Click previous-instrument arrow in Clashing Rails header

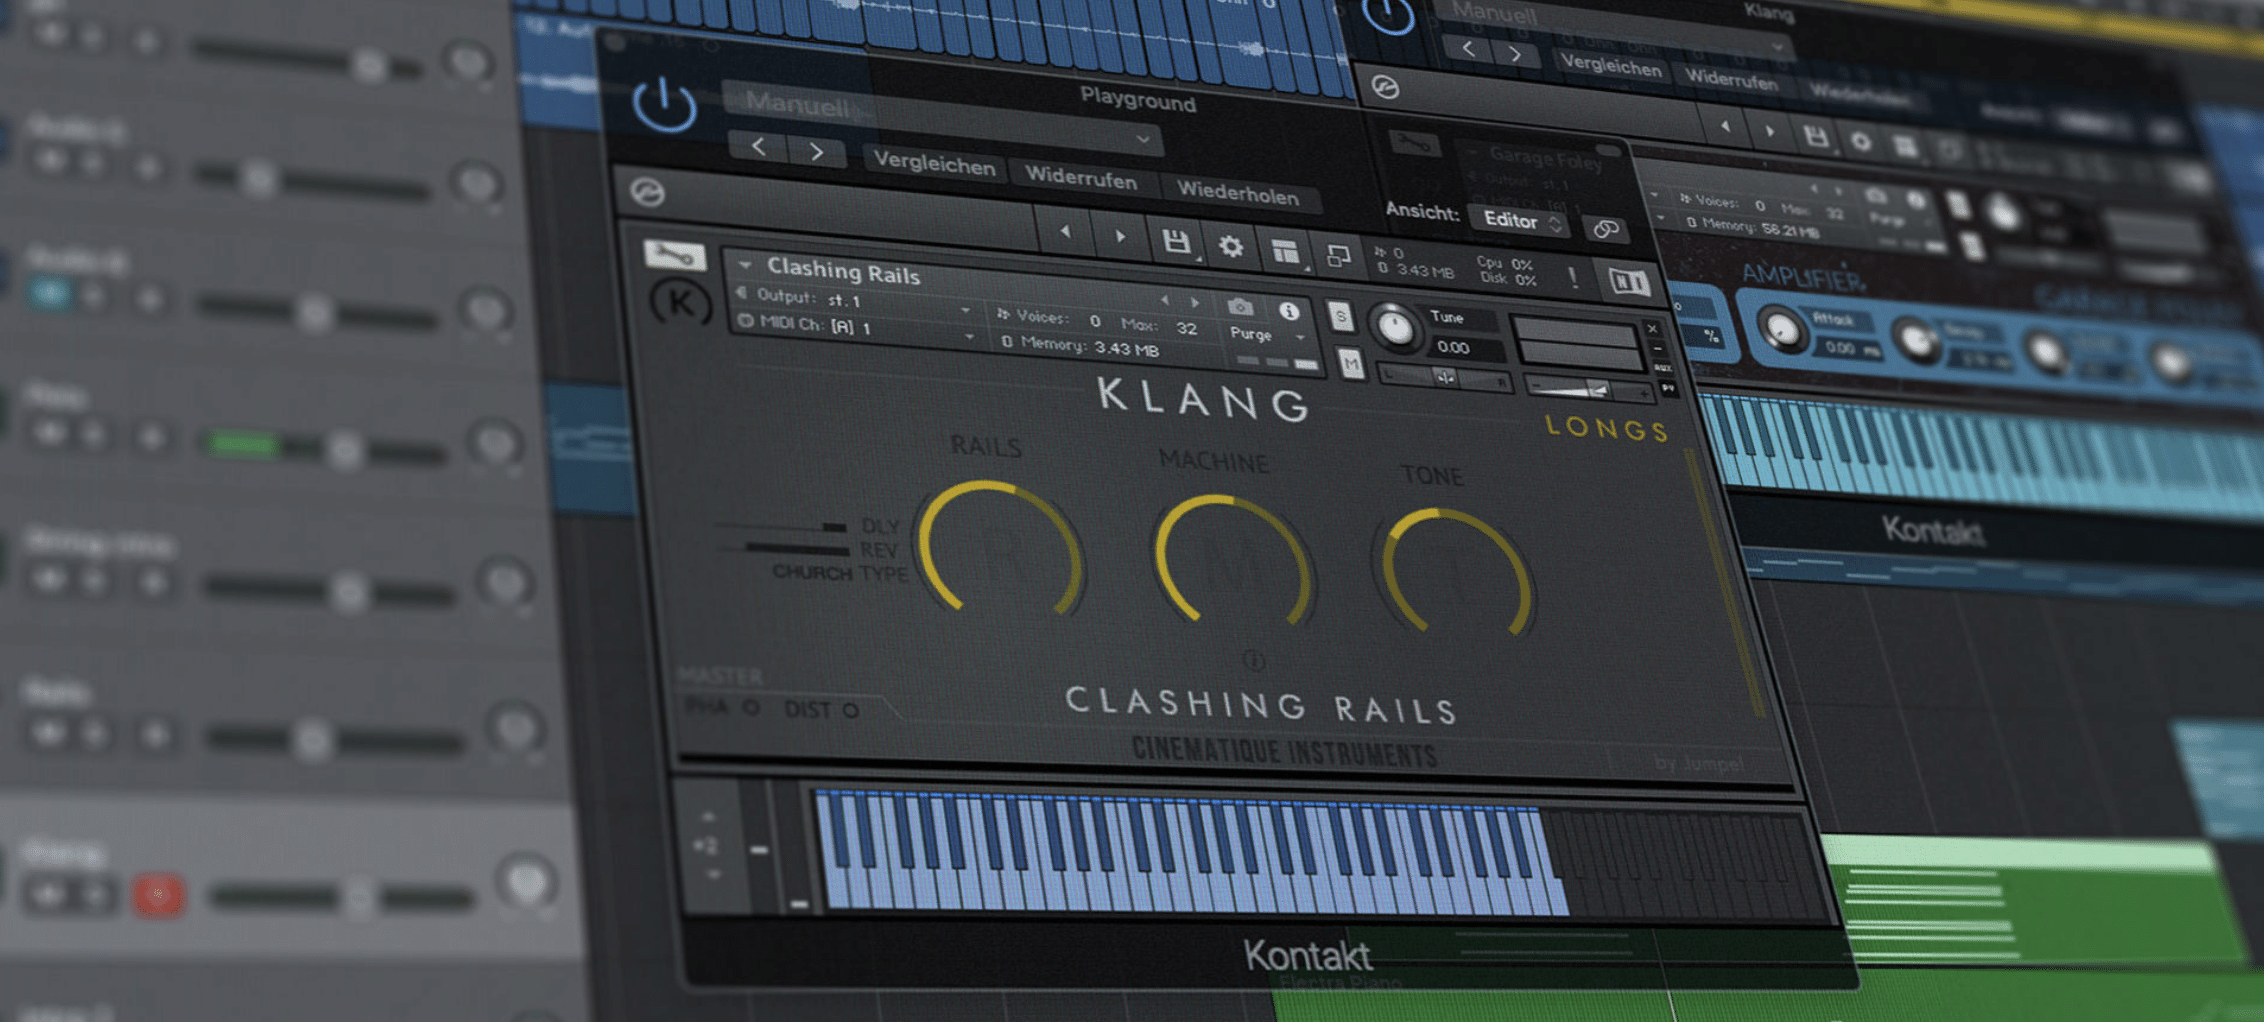(x=1163, y=299)
